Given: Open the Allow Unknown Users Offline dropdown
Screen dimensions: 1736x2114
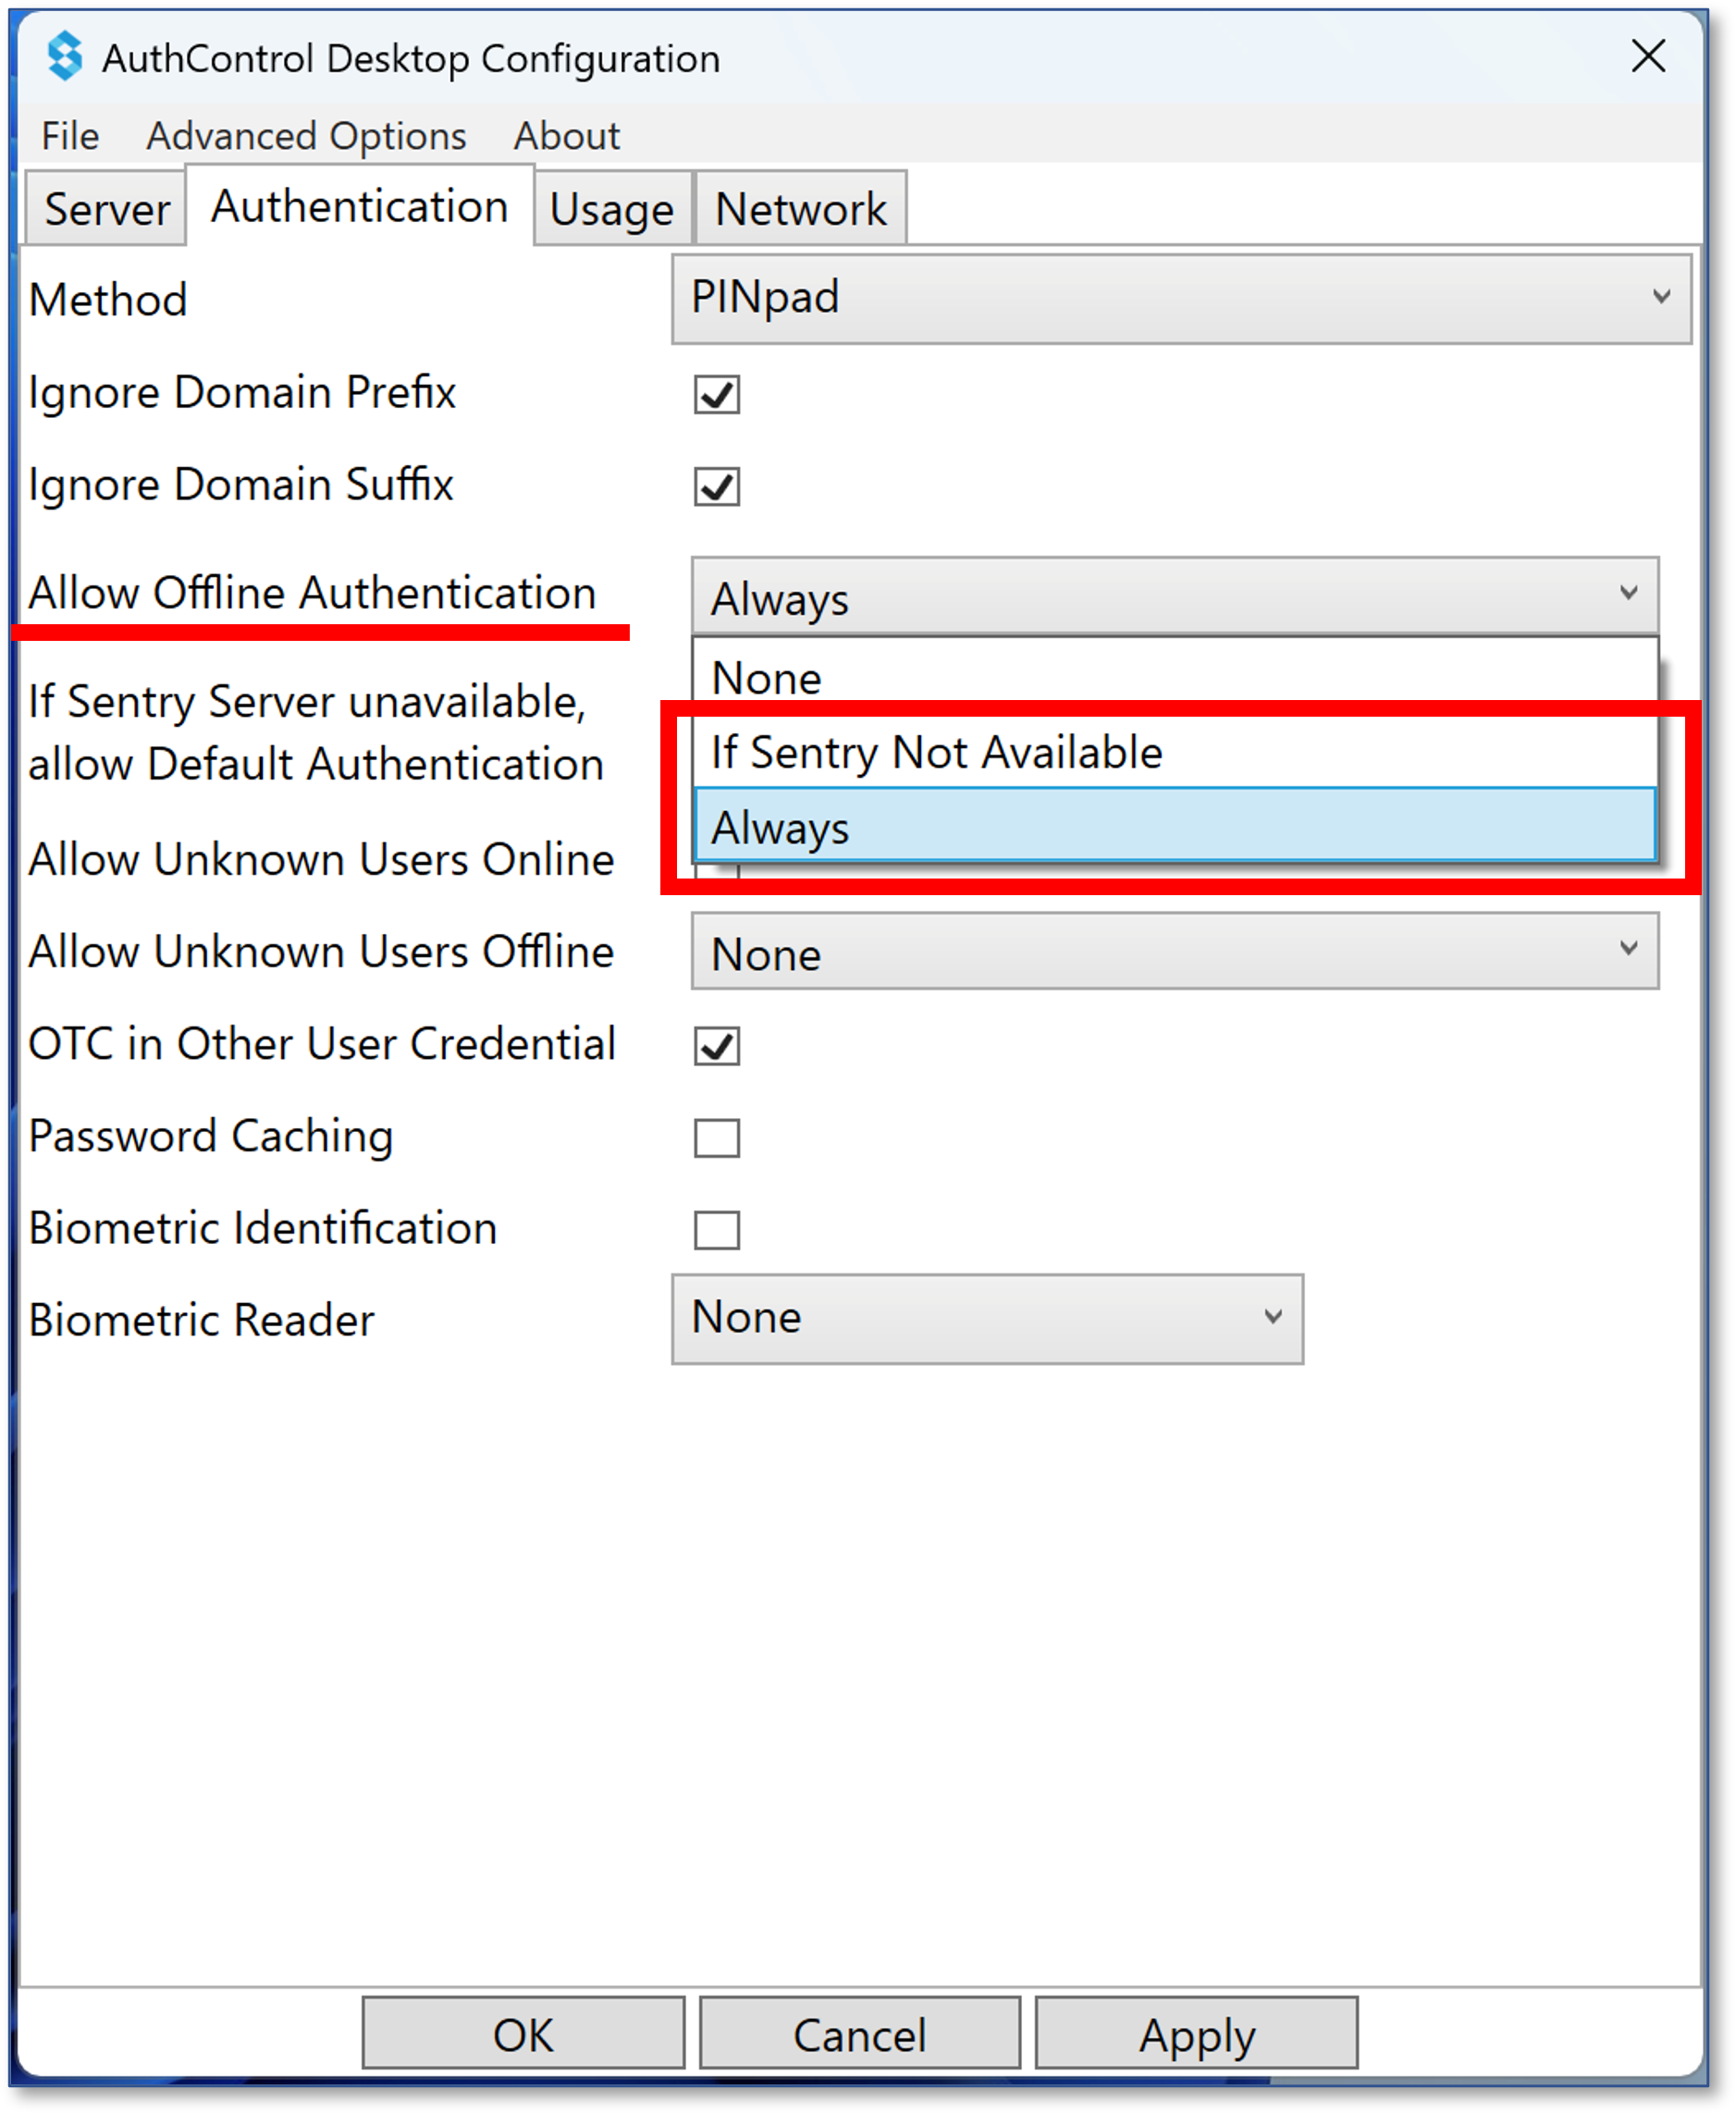Looking at the screenshot, I should (x=1175, y=951).
